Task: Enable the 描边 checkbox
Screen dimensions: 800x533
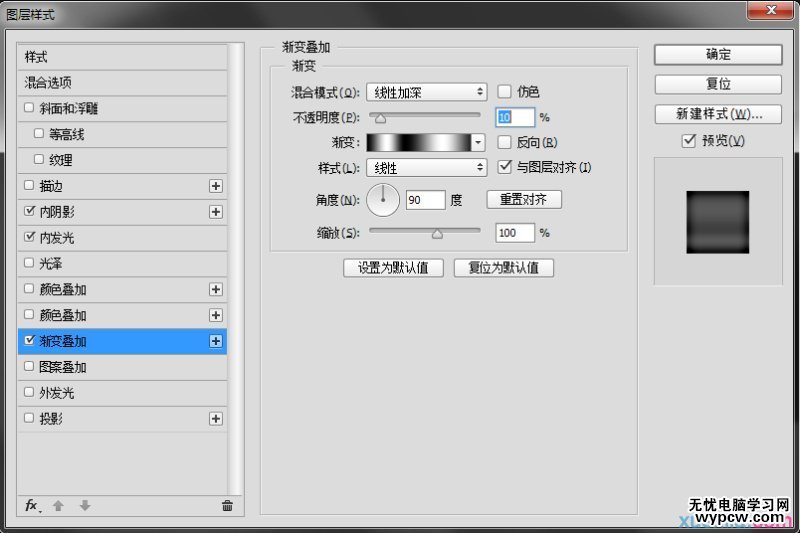Action: pyautogui.click(x=29, y=185)
